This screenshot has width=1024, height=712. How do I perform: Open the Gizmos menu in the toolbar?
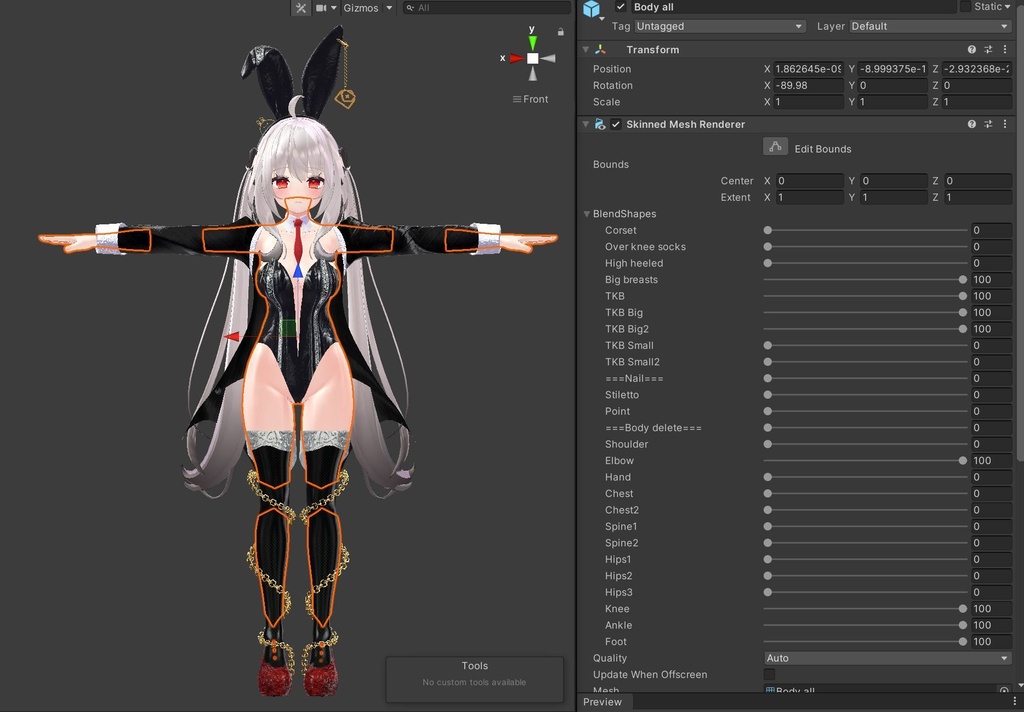(365, 7)
